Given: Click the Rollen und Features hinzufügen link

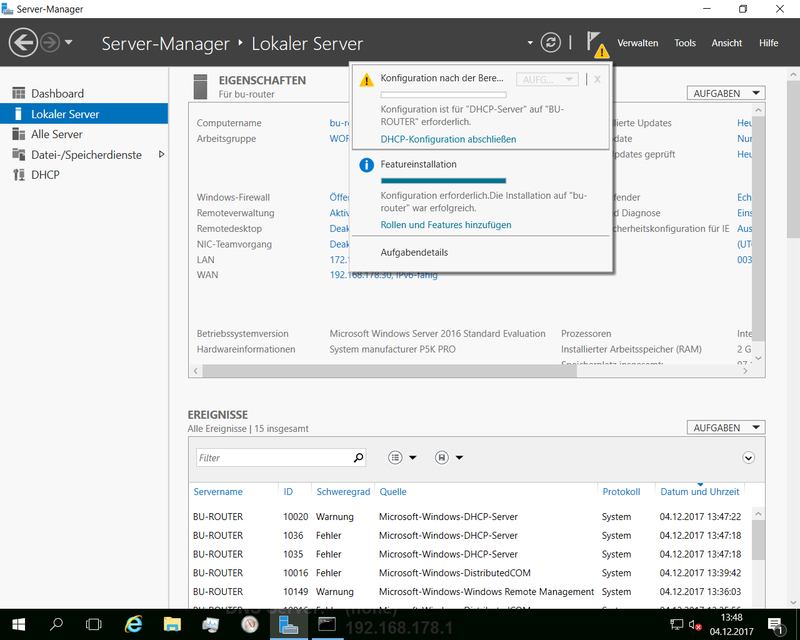Looking at the screenshot, I should point(445,225).
